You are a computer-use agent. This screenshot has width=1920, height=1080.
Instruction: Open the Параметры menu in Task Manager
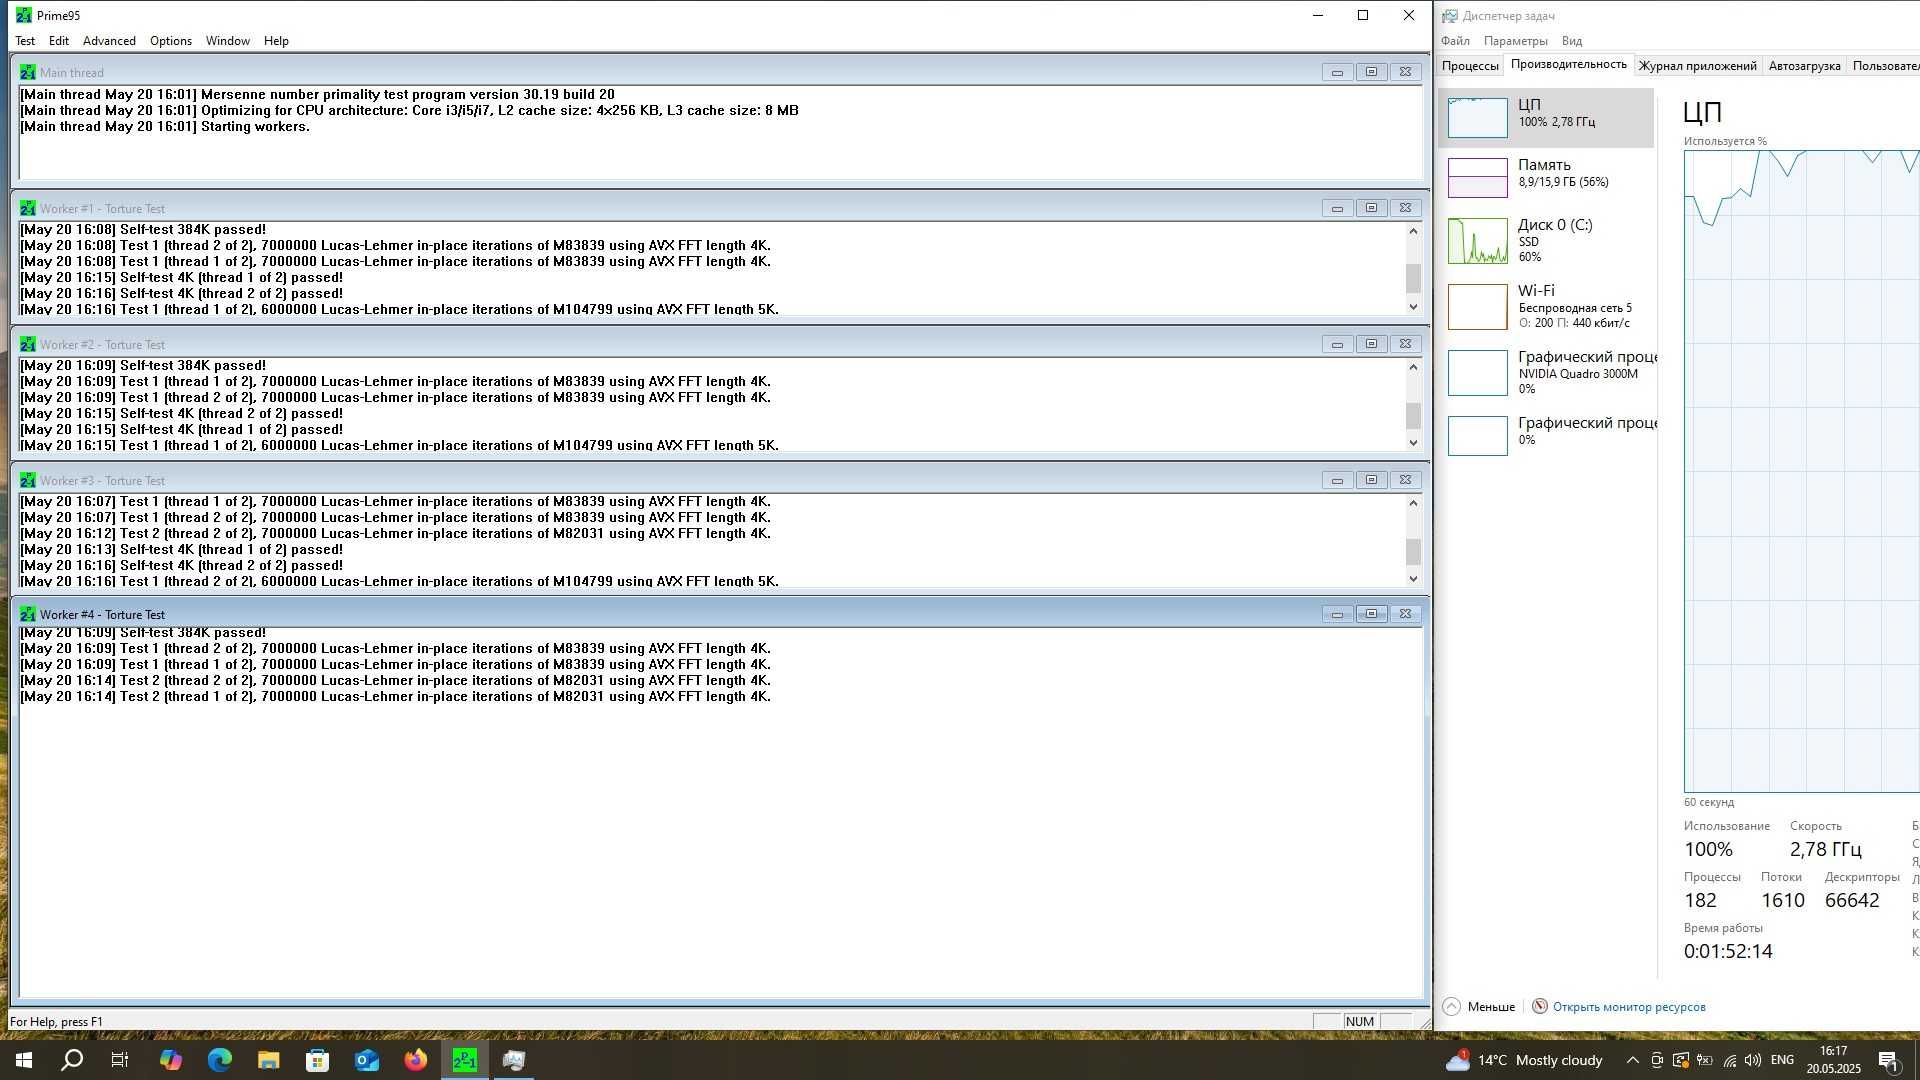pyautogui.click(x=1515, y=41)
